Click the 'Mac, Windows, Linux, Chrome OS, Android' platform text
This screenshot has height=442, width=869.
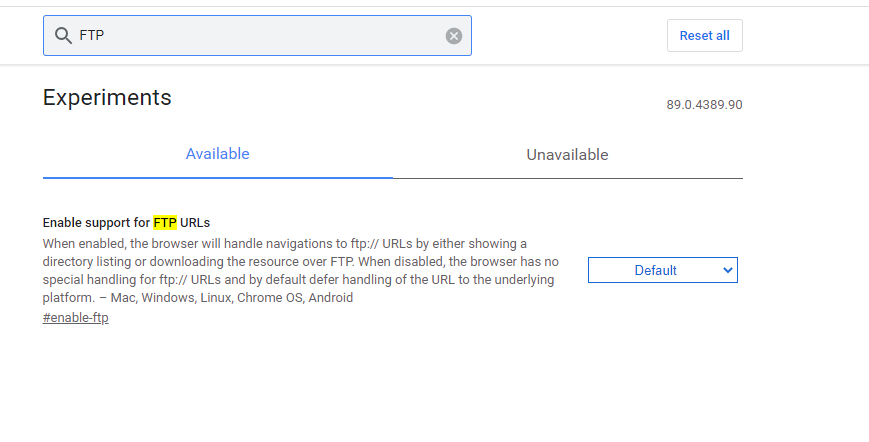click(x=232, y=297)
